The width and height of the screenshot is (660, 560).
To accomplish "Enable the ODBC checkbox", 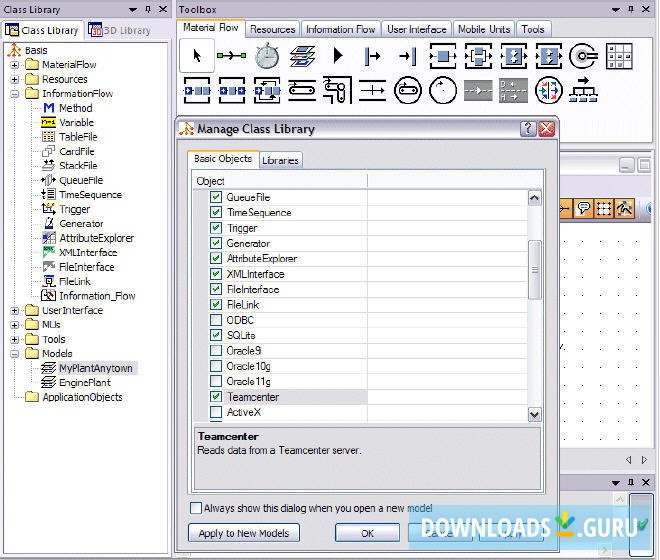I will 216,320.
